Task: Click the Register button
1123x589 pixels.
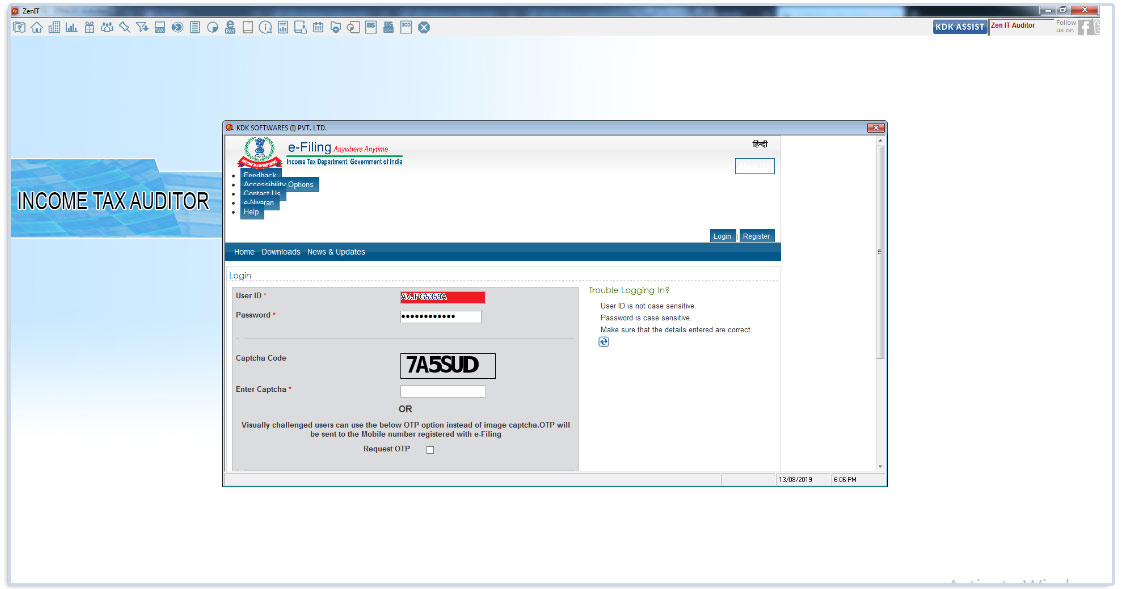Action: pos(756,236)
